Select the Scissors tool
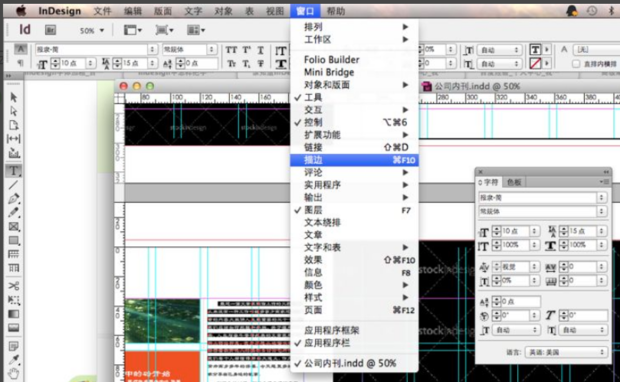The image size is (620, 382). point(13,286)
